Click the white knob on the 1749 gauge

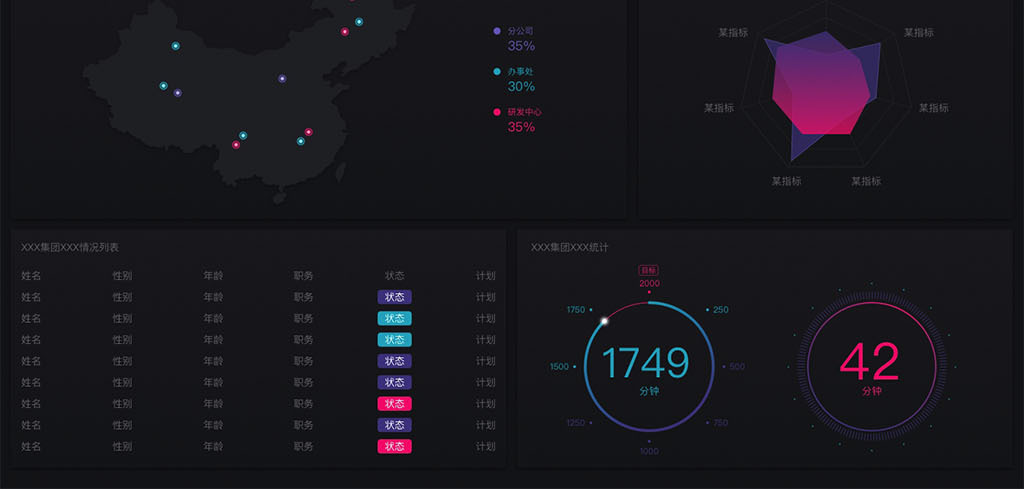pos(604,321)
